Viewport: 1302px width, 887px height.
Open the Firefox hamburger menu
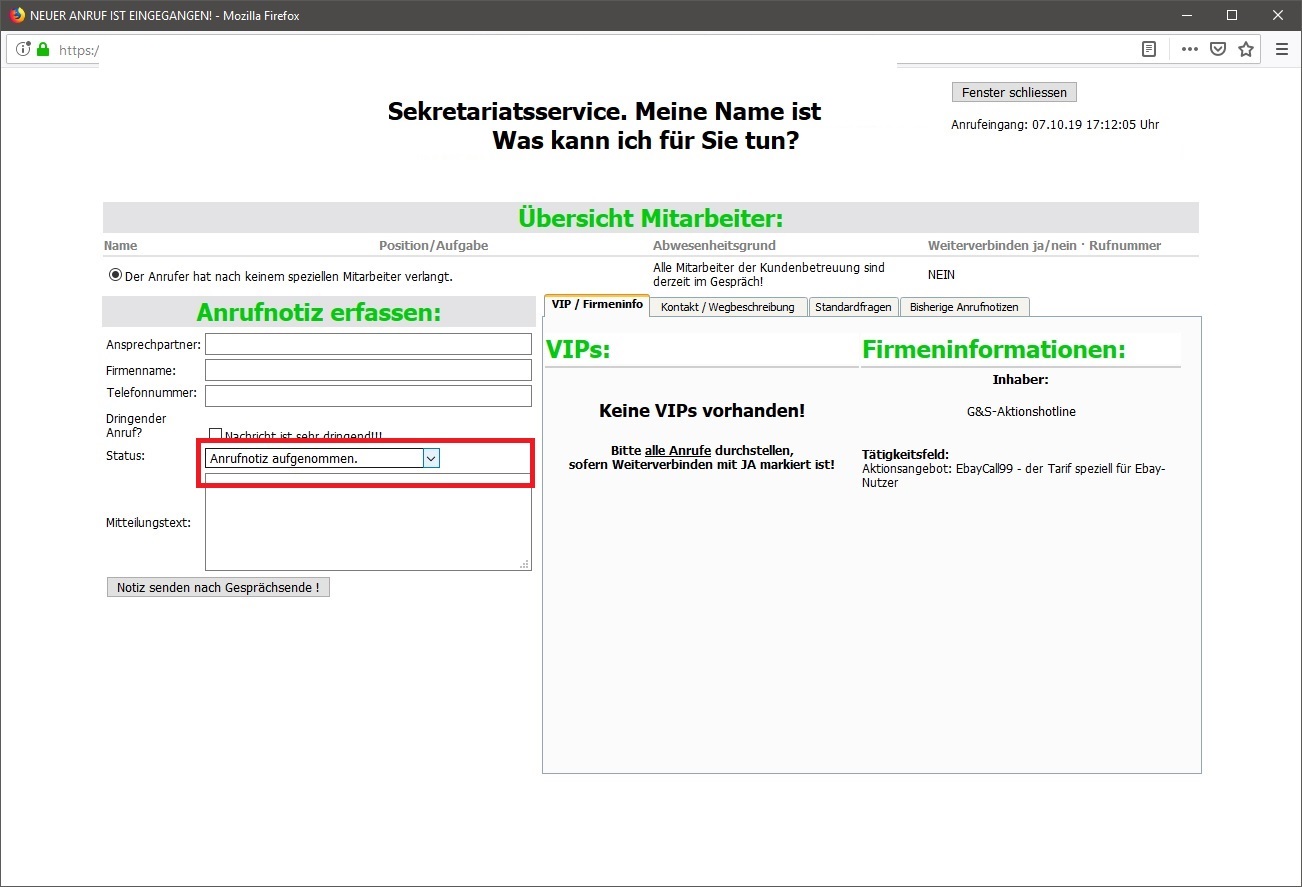pos(1282,49)
